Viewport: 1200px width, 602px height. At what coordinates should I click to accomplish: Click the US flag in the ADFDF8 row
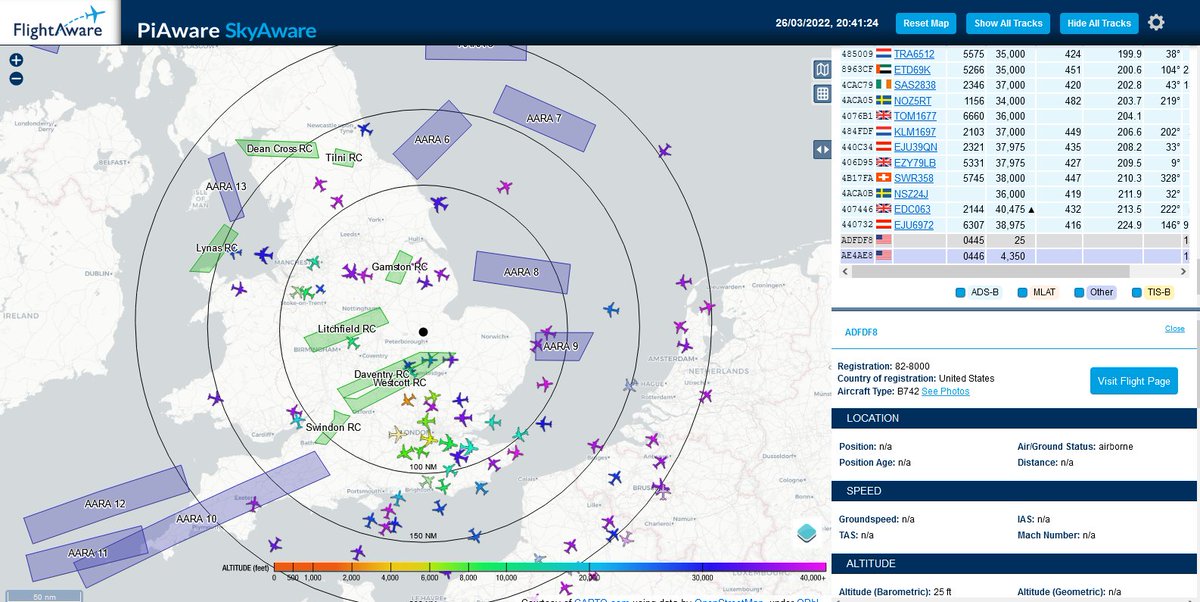884,240
